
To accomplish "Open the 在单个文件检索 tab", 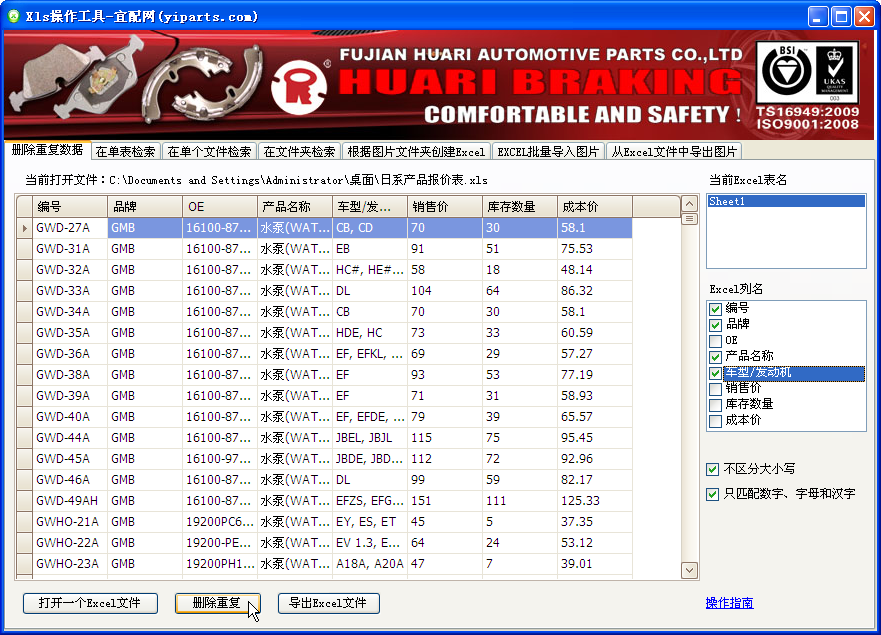I will point(209,152).
